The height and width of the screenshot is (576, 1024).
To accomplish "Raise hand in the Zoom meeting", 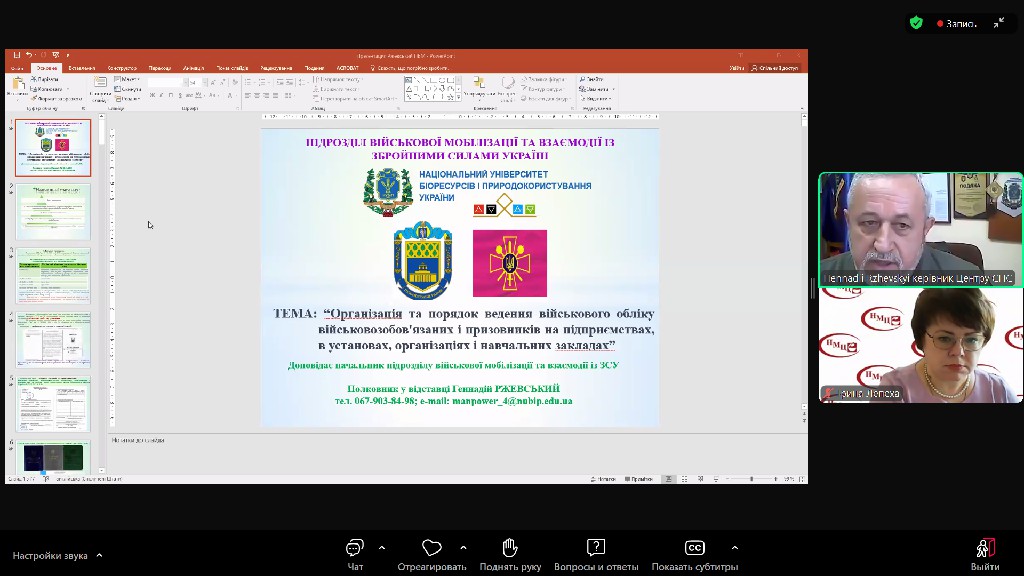I will click(x=510, y=555).
